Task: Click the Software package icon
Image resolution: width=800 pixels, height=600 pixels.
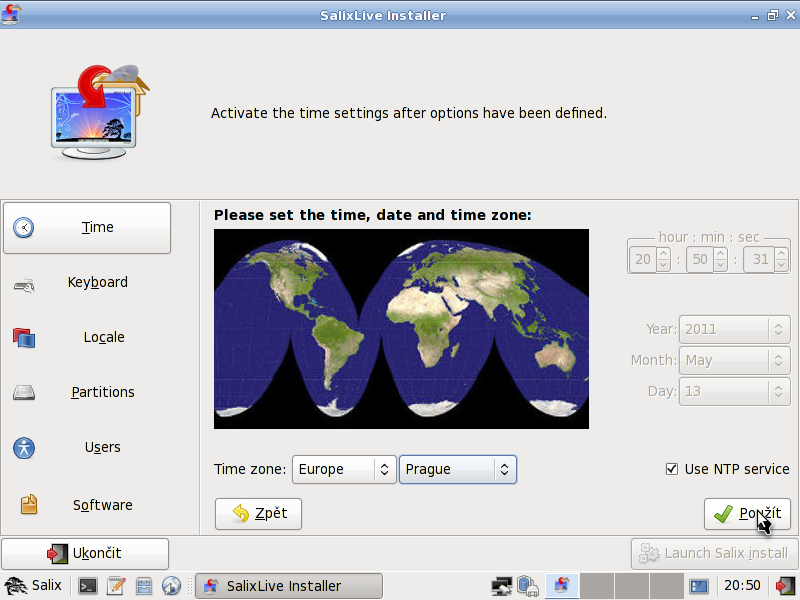Action: tap(29, 504)
